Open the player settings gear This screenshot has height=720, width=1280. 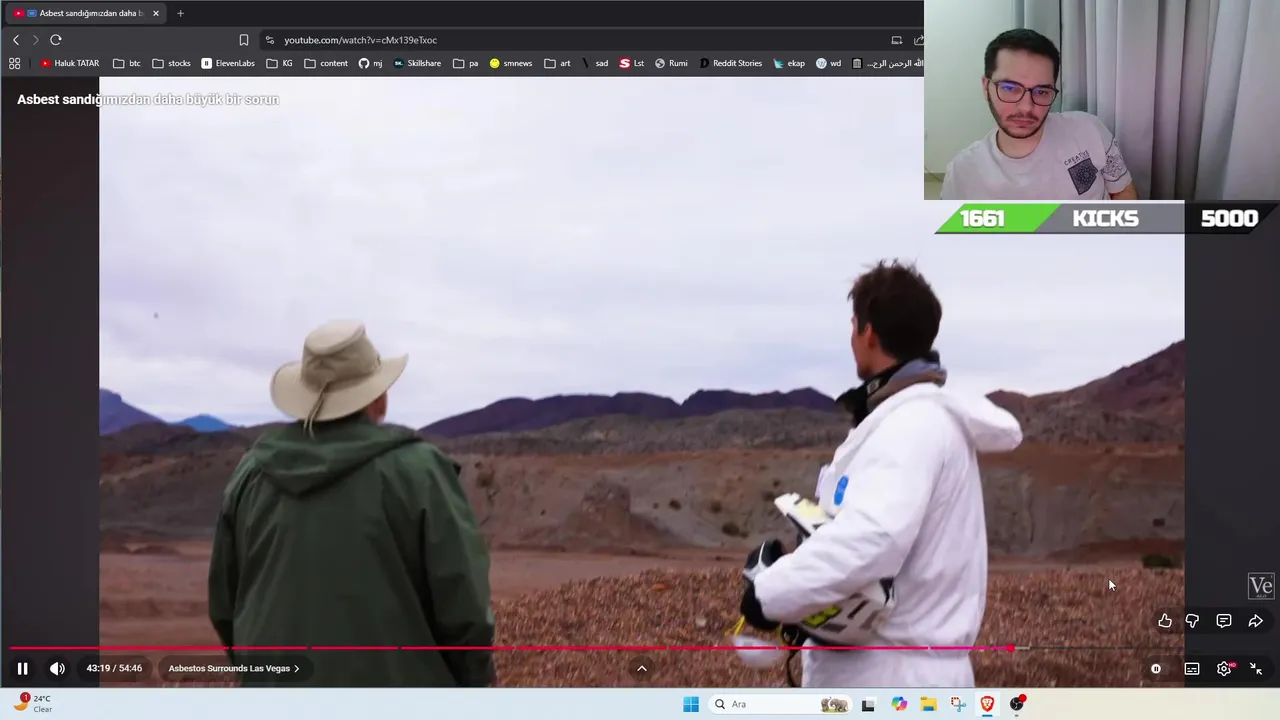click(x=1224, y=669)
